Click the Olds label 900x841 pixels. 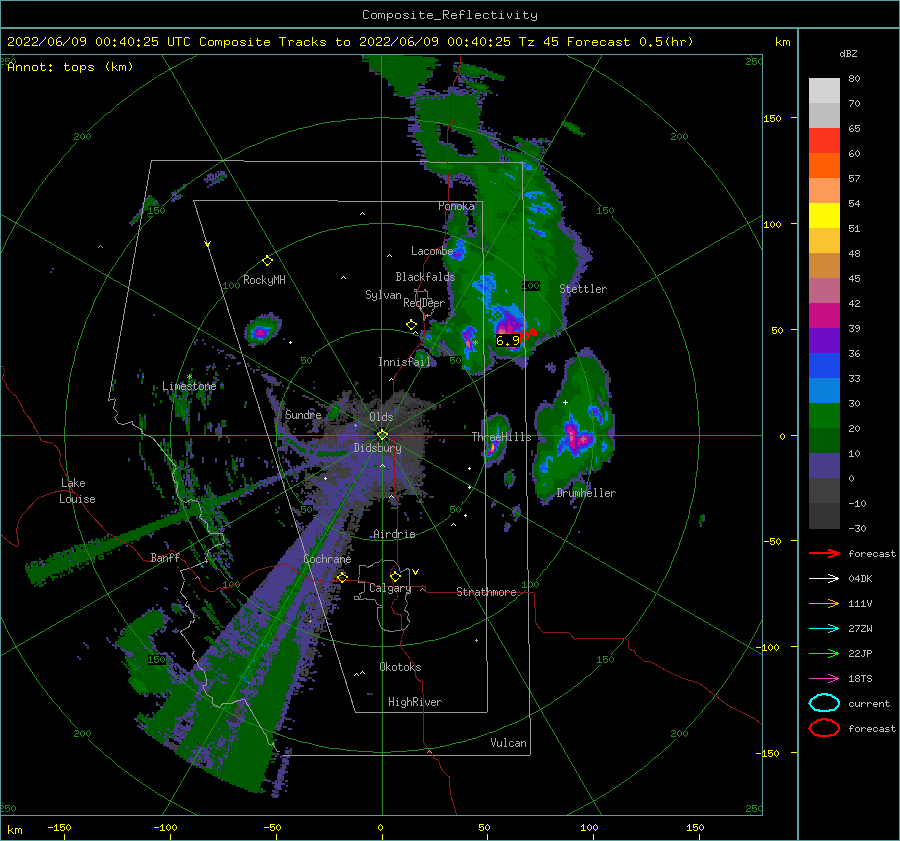pos(381,417)
